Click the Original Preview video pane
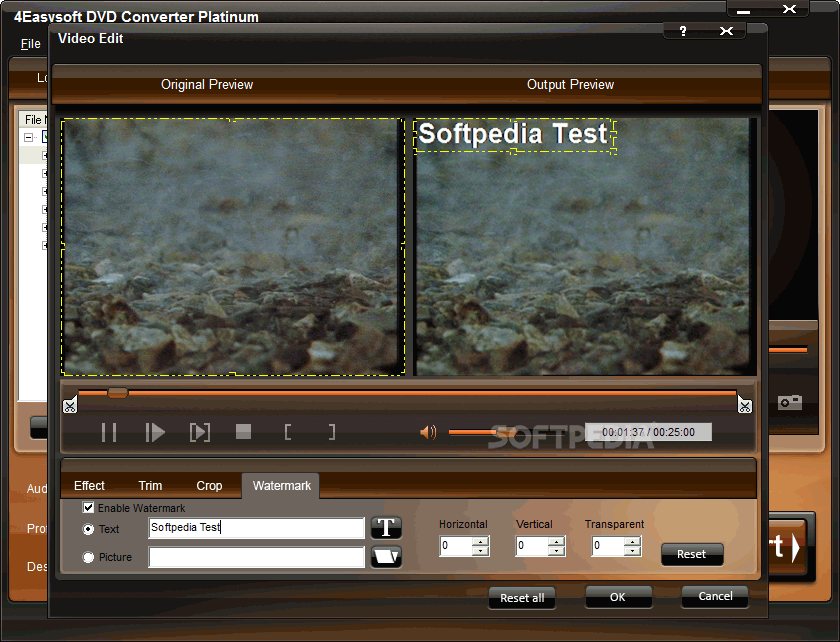Image resolution: width=840 pixels, height=642 pixels. click(x=232, y=247)
